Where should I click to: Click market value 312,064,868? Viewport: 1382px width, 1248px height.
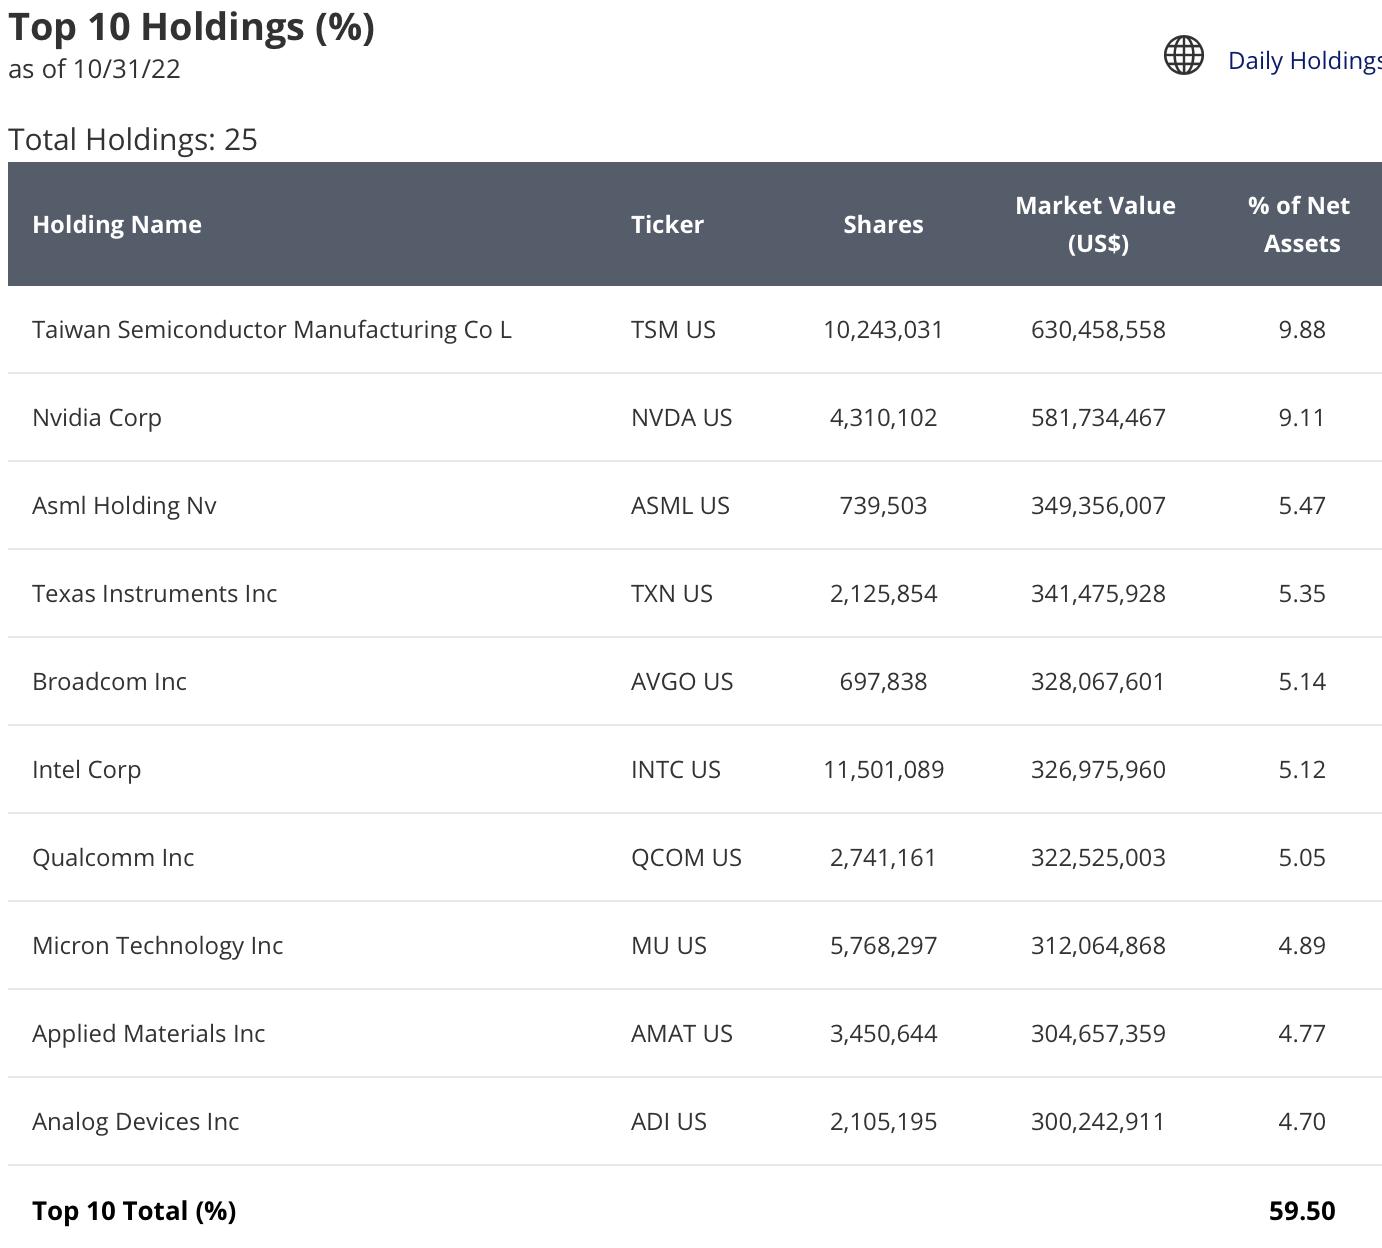point(1098,946)
